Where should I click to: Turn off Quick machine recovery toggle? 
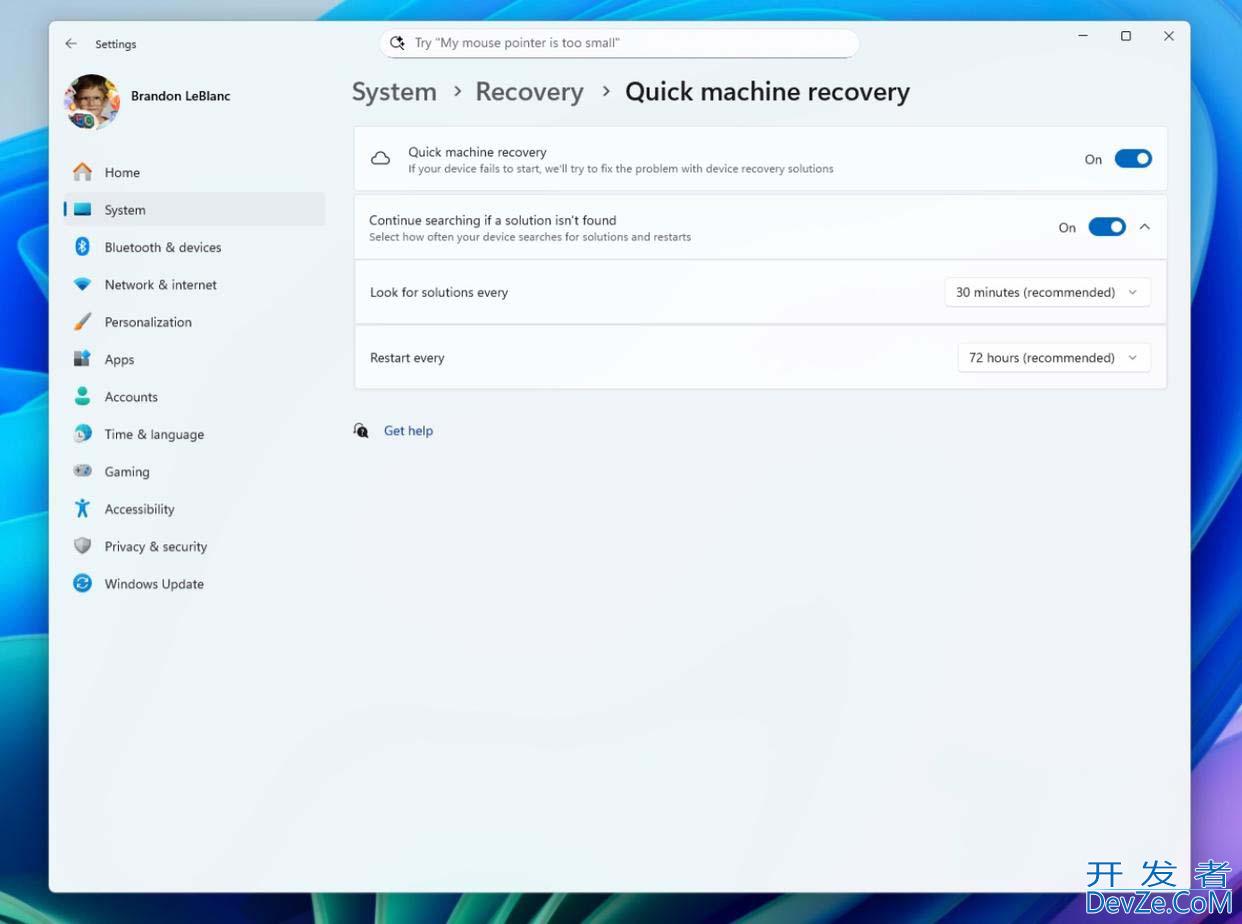tap(1133, 159)
